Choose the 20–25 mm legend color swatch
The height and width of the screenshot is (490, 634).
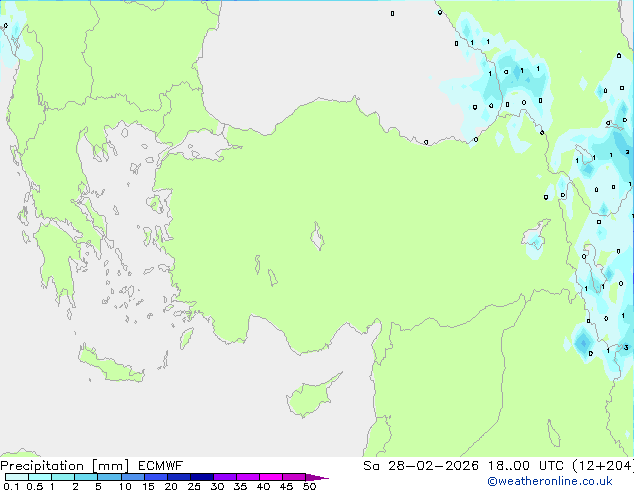point(179,477)
